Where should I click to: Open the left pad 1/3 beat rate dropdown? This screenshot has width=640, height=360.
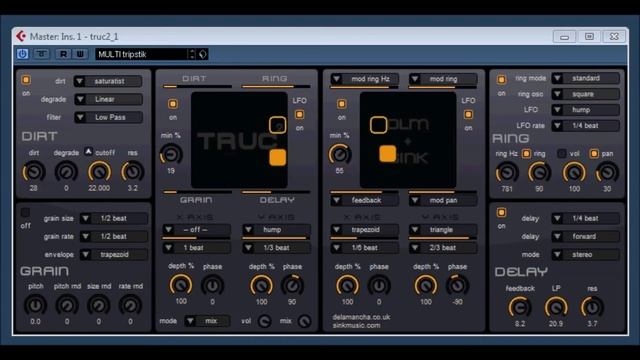point(276,248)
